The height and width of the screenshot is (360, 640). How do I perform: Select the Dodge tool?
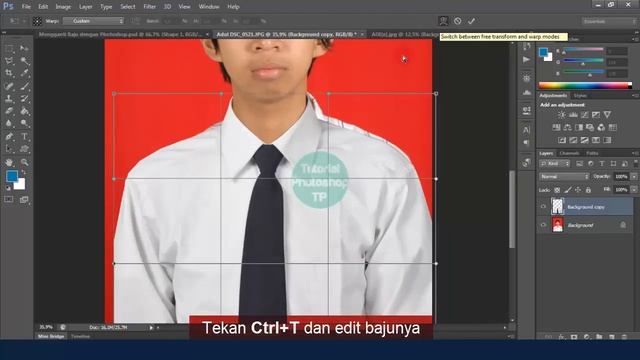(x=24, y=123)
